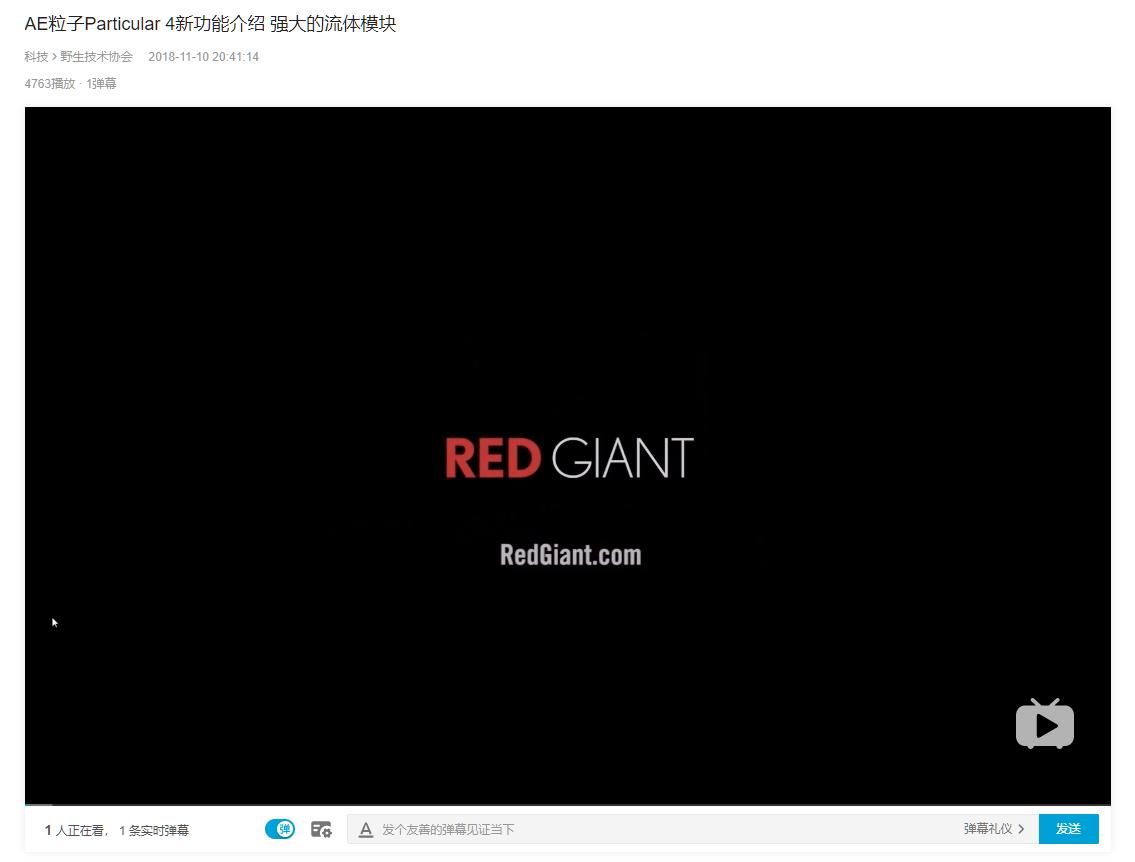Click the video progress bar

(568, 804)
